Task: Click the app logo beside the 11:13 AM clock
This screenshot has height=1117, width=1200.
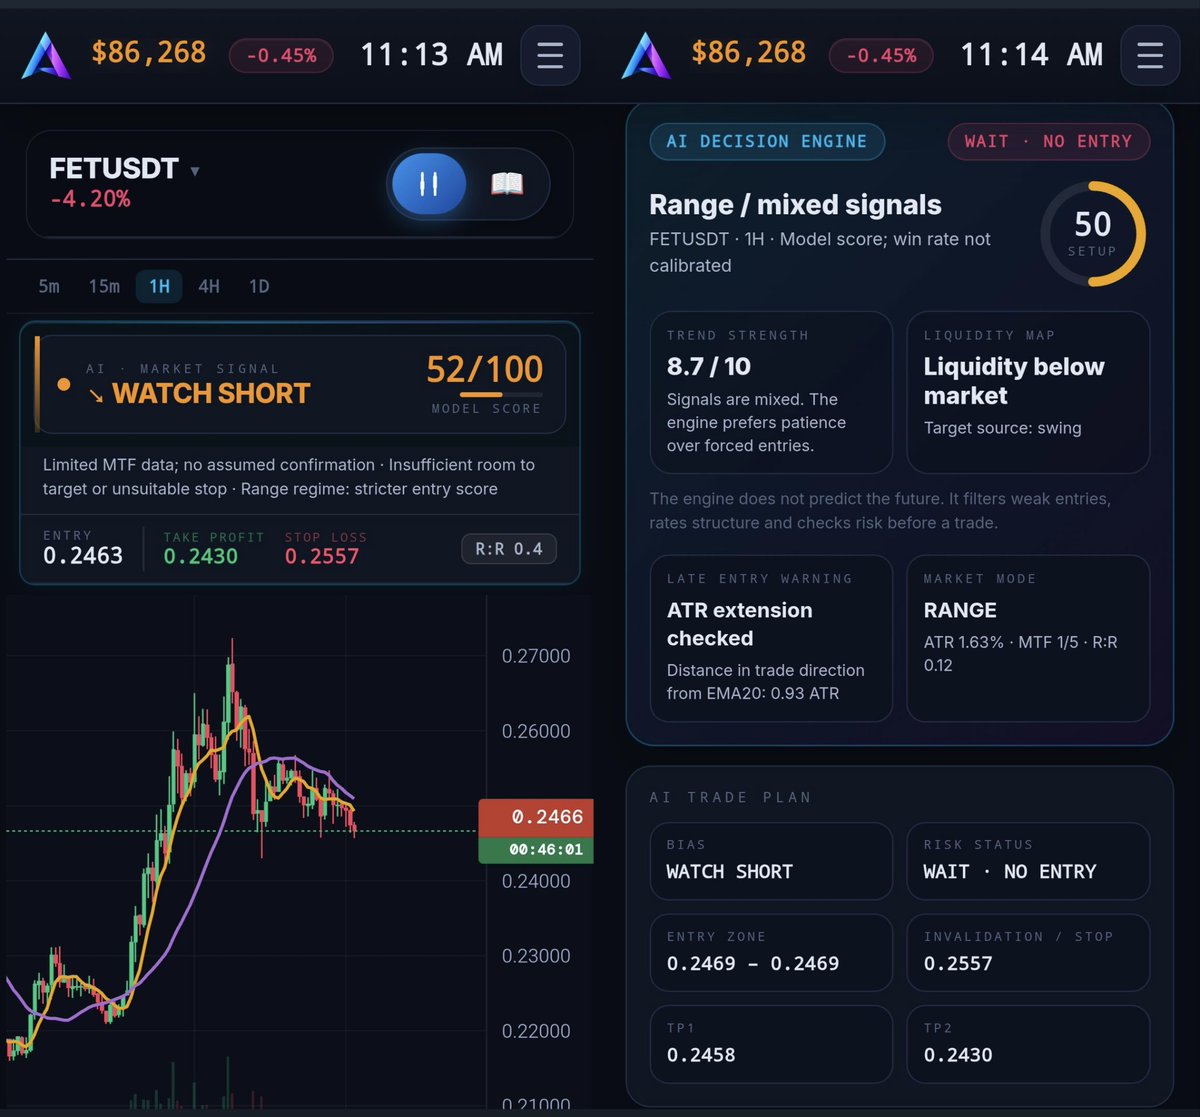Action: [x=46, y=55]
